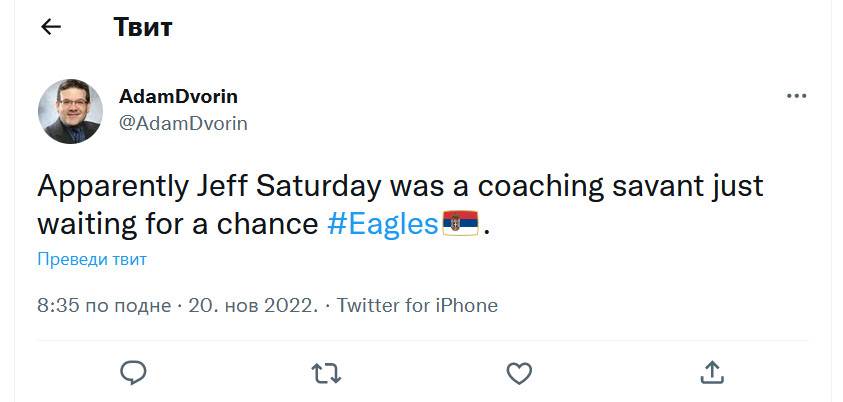The height and width of the screenshot is (402, 843).
Task: Click the word "Apparently" in tweet
Action: click(x=107, y=187)
